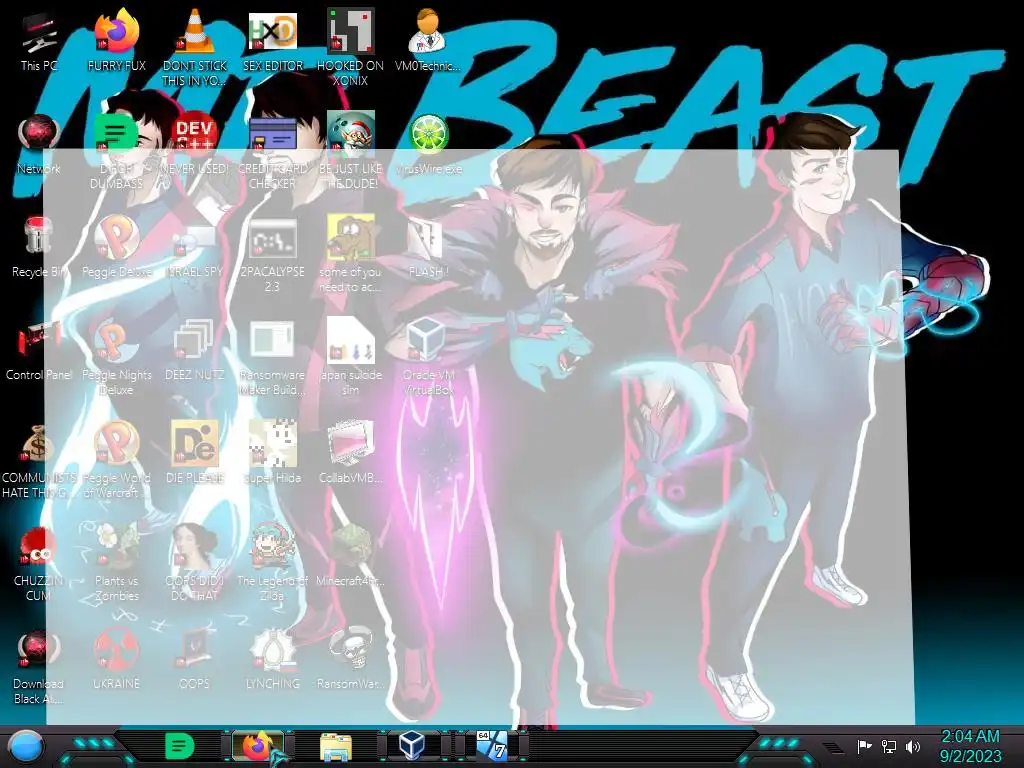Viewport: 1024px width, 768px height.
Task: Select the DIE PLEASE icon
Action: pyautogui.click(x=195, y=452)
